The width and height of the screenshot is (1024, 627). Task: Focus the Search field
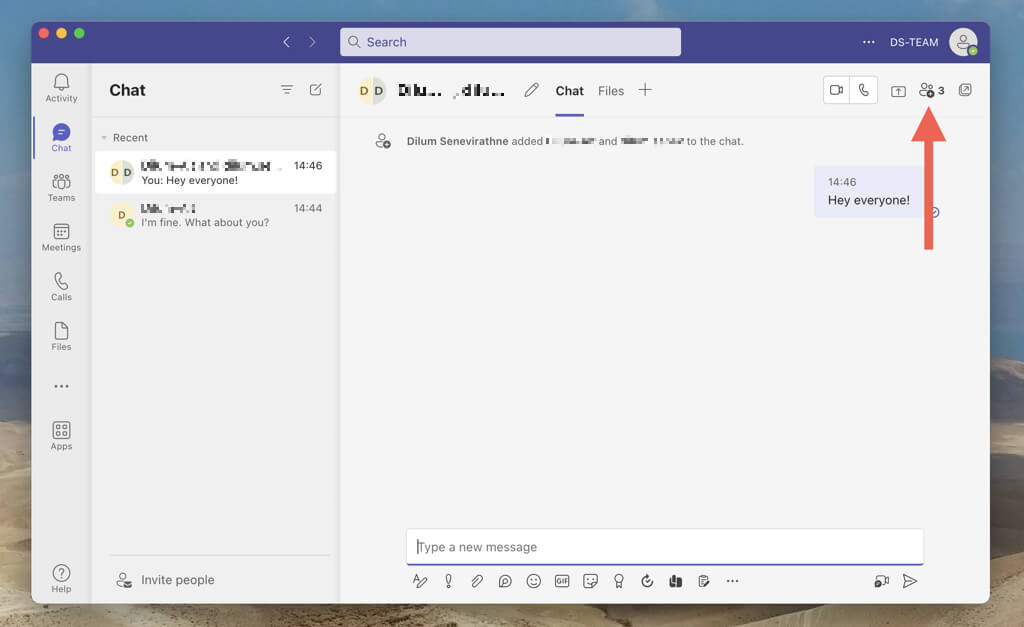[511, 42]
